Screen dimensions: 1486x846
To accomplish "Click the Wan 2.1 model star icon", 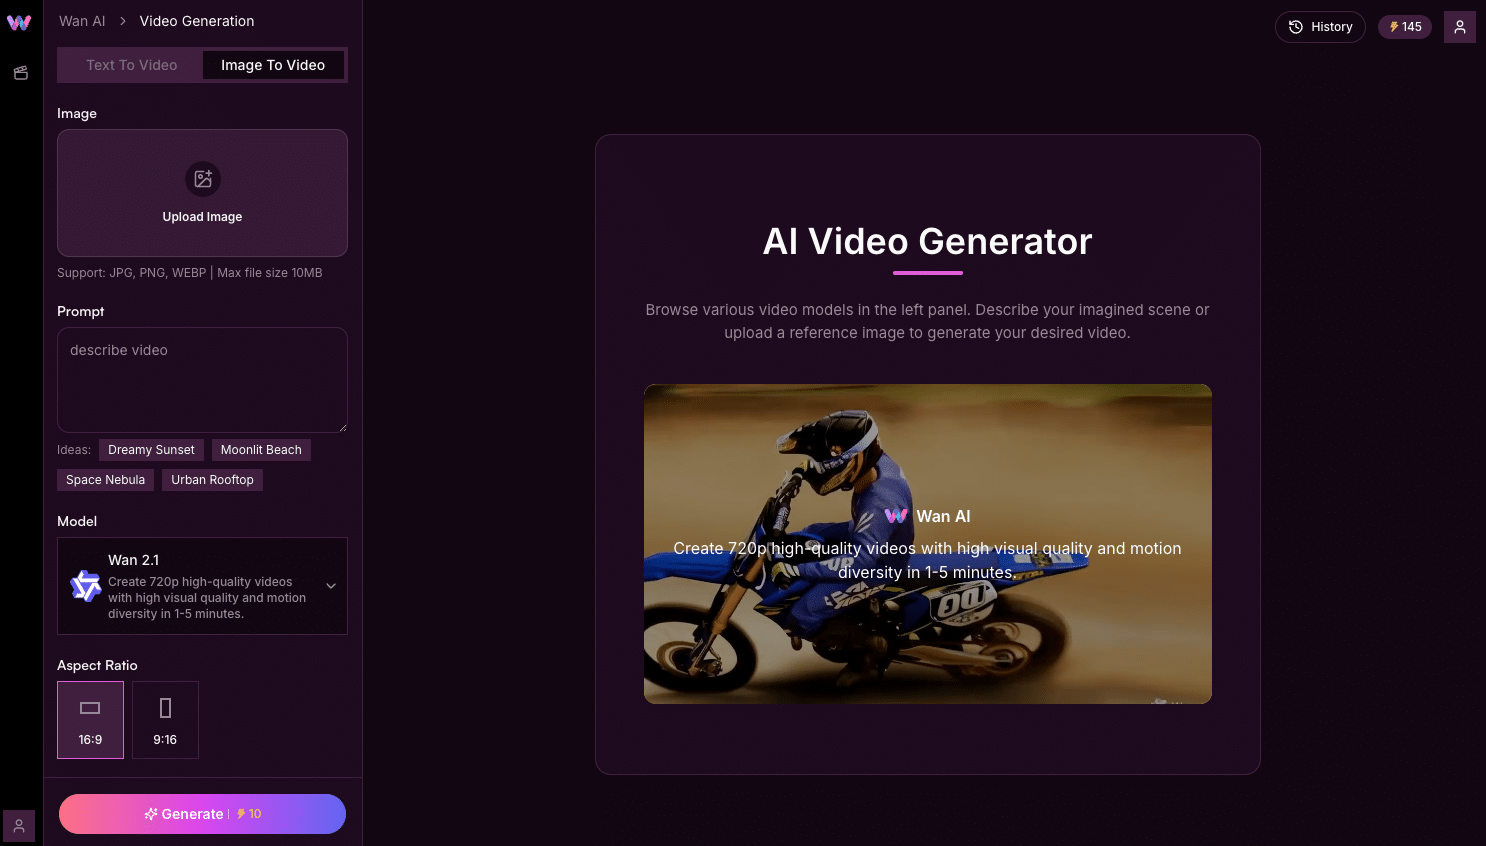I will point(86,586).
